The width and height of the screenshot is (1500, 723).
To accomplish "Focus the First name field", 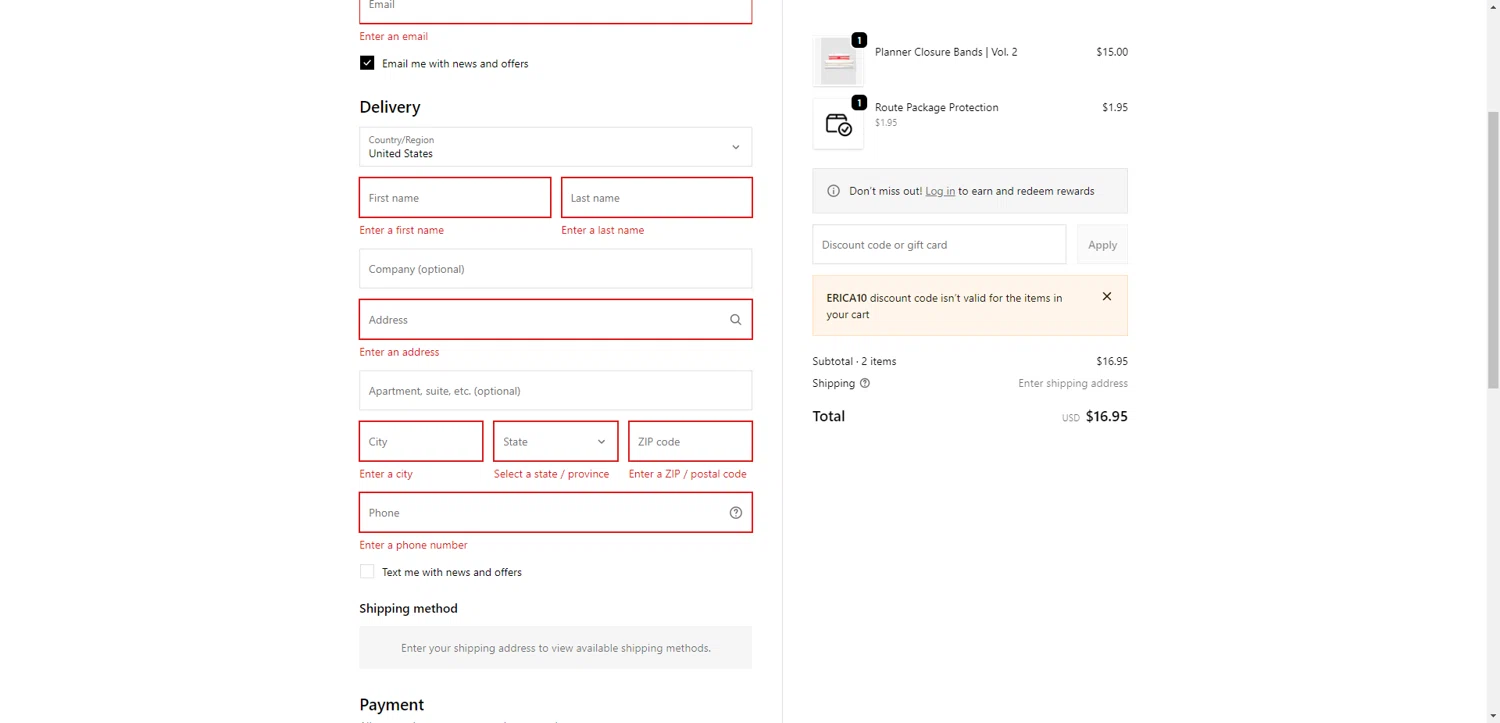I will pyautogui.click(x=455, y=198).
